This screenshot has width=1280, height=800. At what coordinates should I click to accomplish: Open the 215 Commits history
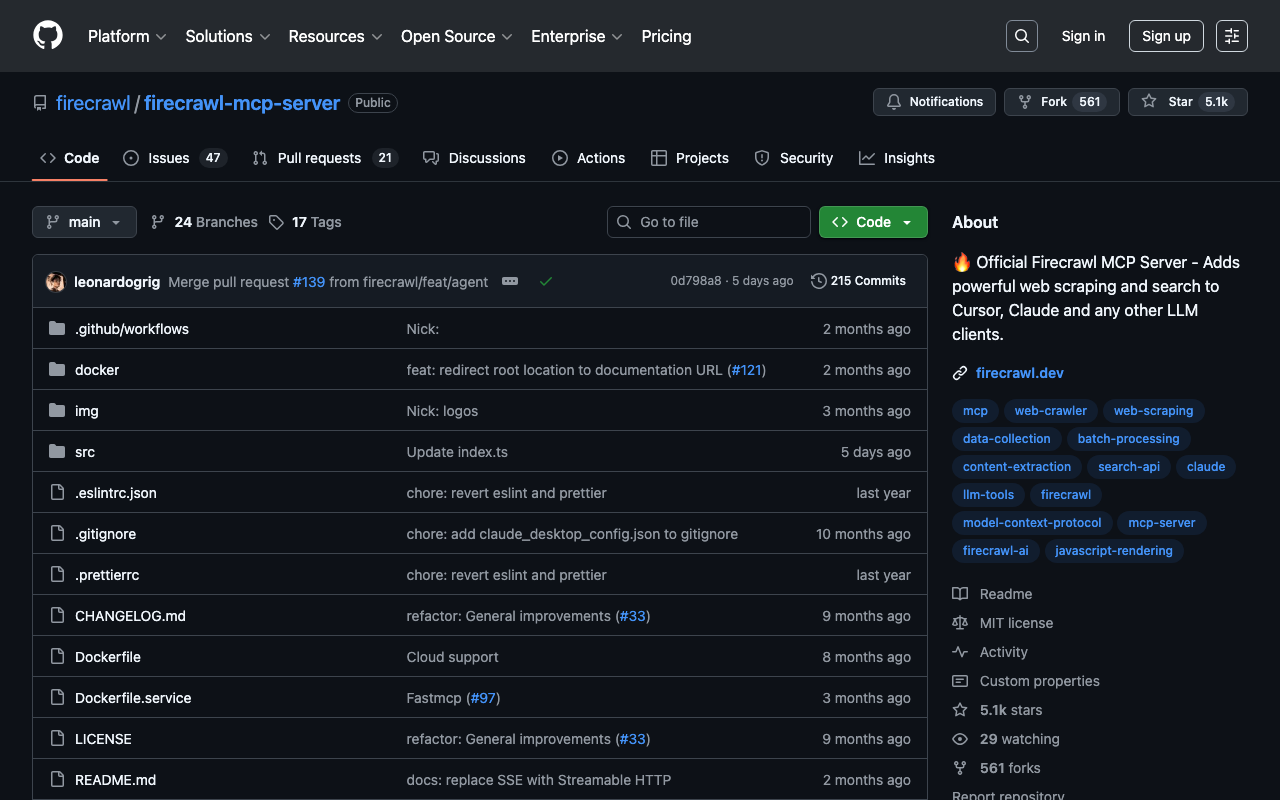tap(858, 281)
